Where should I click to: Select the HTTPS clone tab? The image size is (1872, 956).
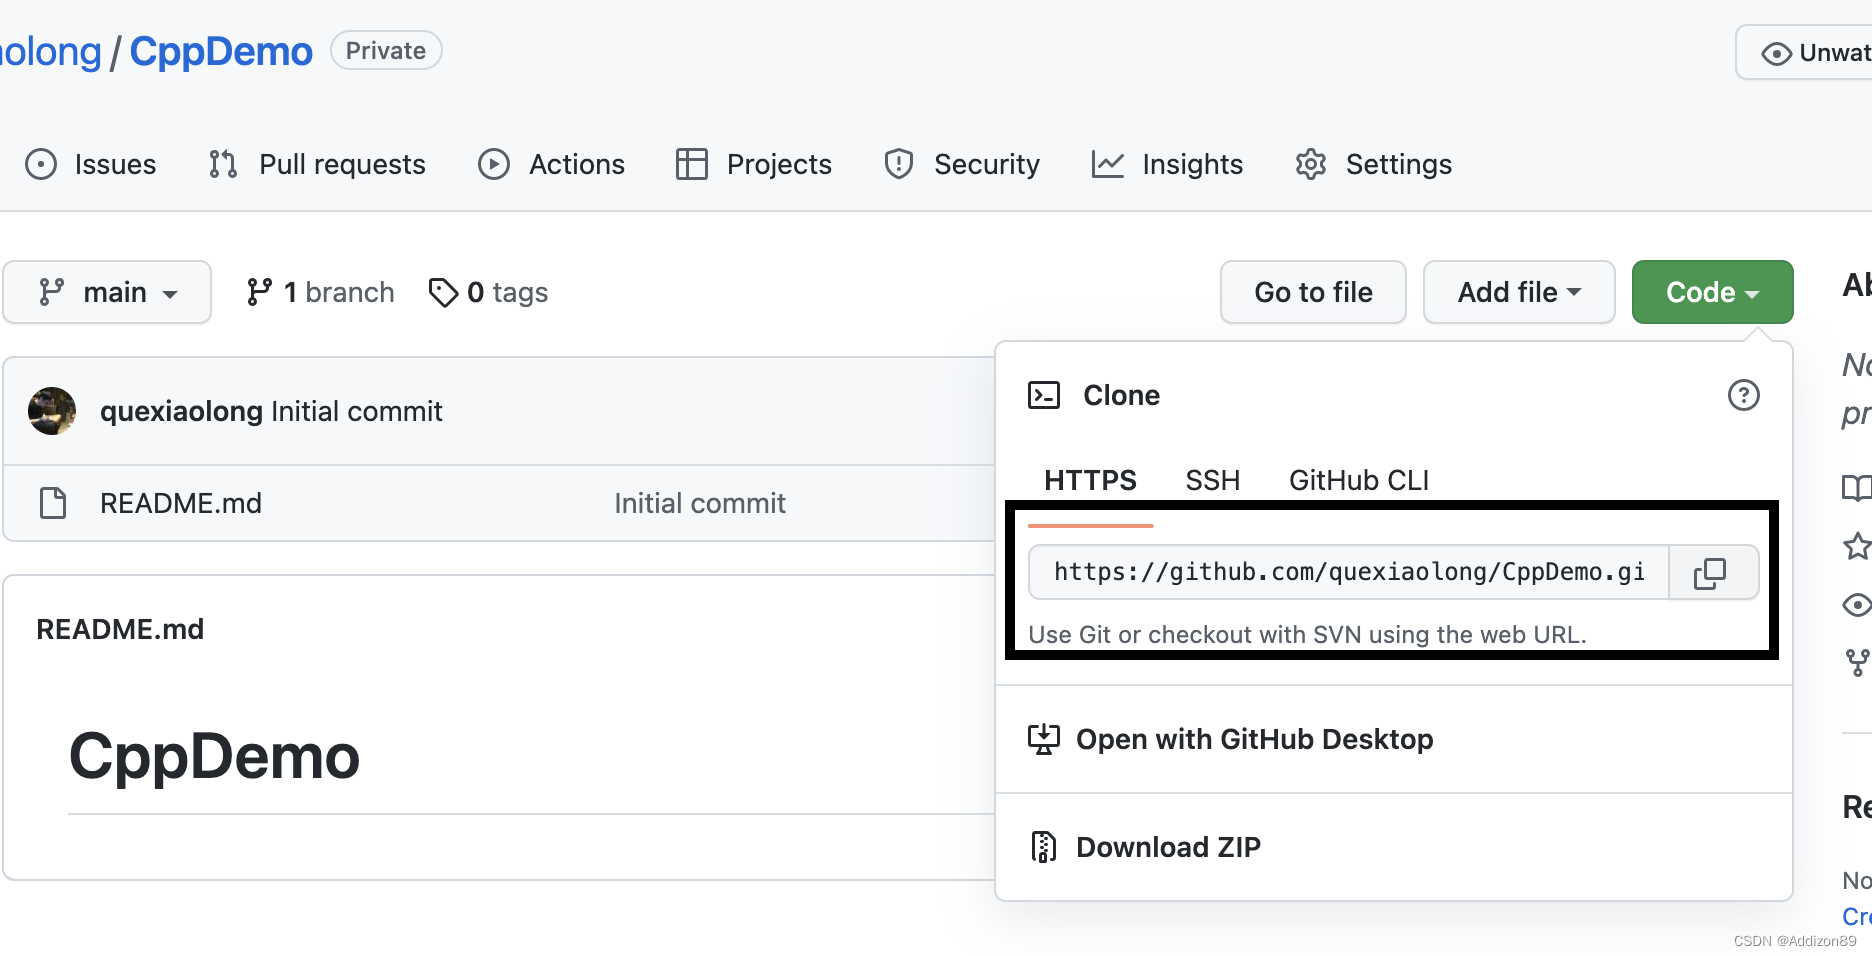1090,481
